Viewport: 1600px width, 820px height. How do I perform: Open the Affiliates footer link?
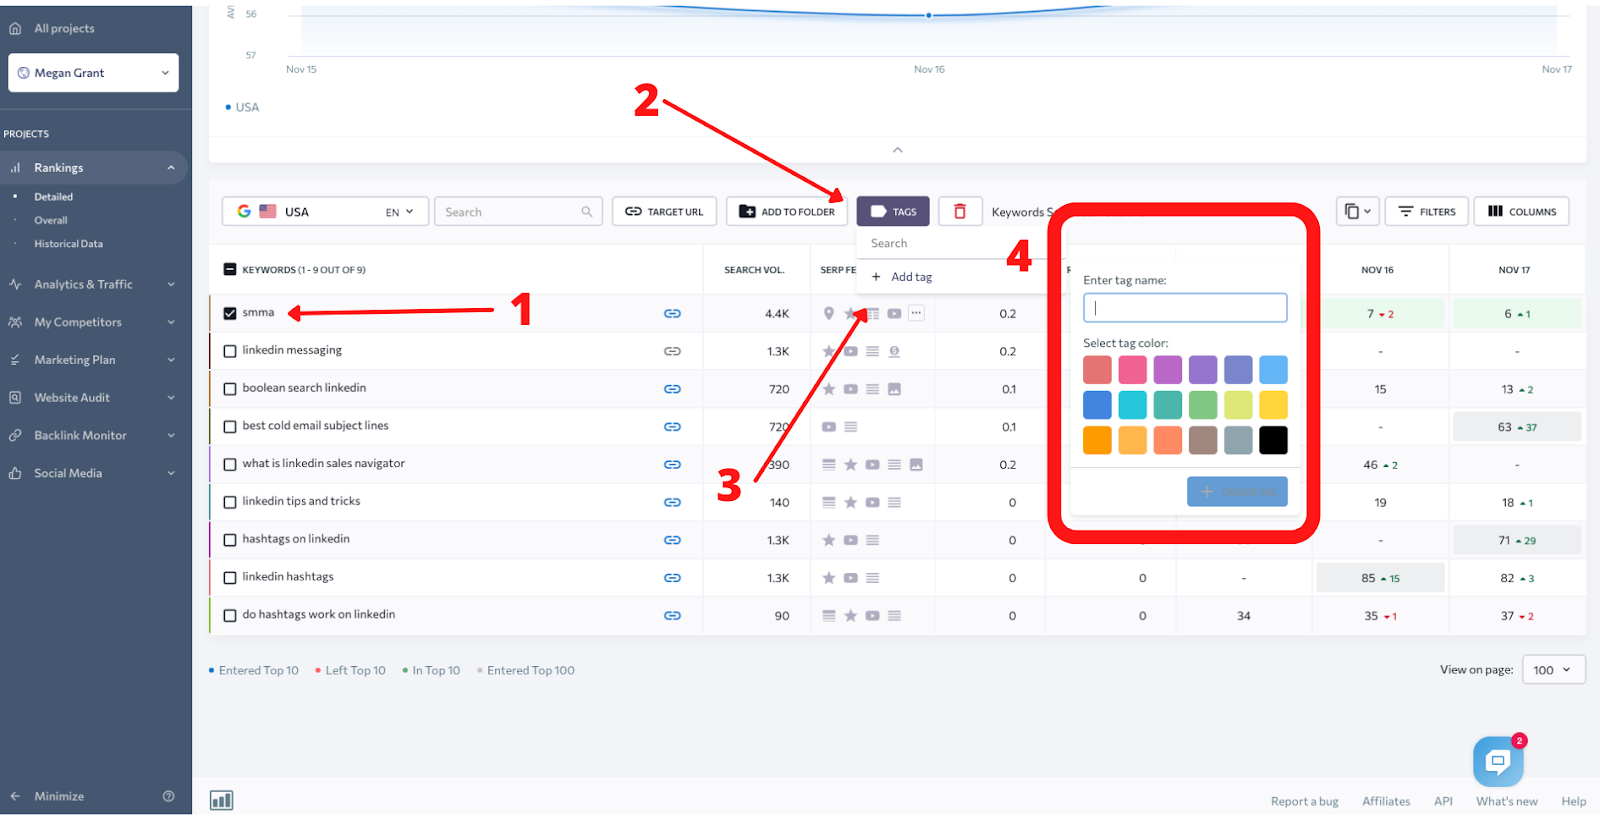tap(1386, 801)
